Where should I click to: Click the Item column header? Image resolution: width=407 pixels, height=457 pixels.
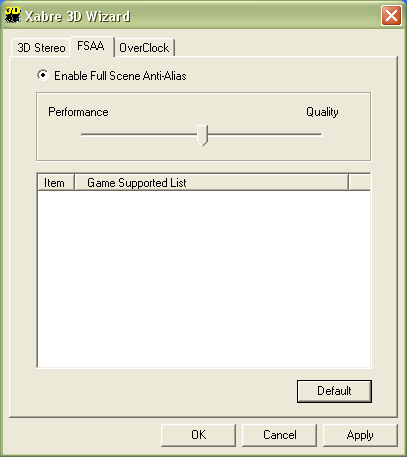coord(56,183)
